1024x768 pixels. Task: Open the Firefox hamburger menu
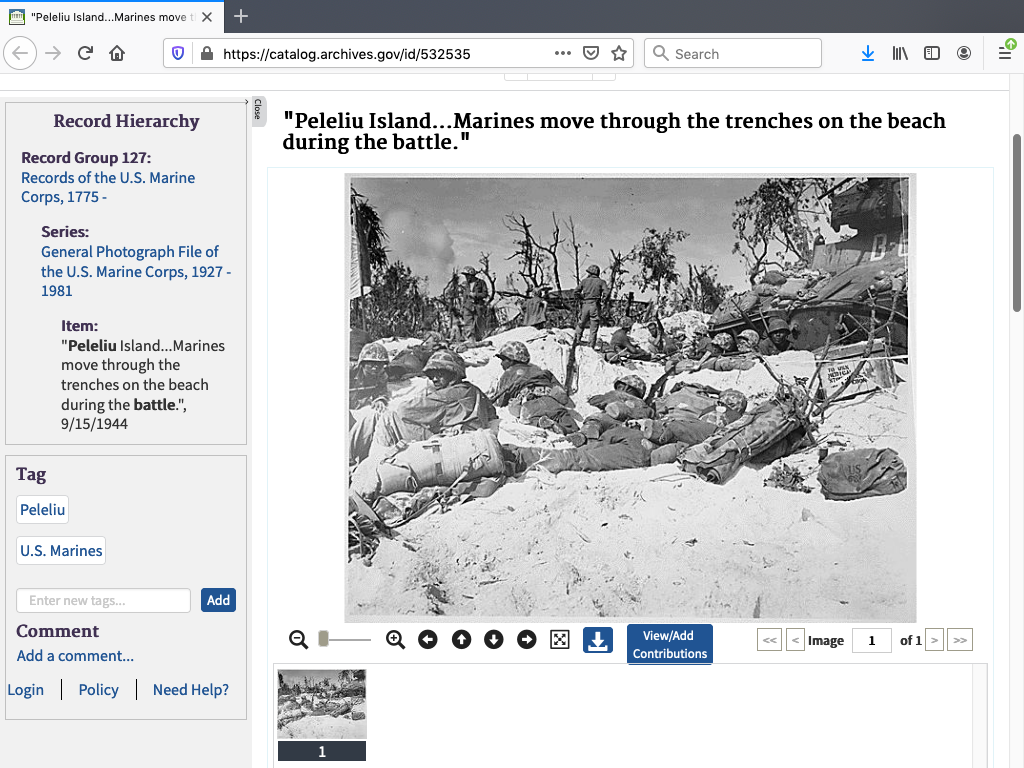[x=1005, y=54]
